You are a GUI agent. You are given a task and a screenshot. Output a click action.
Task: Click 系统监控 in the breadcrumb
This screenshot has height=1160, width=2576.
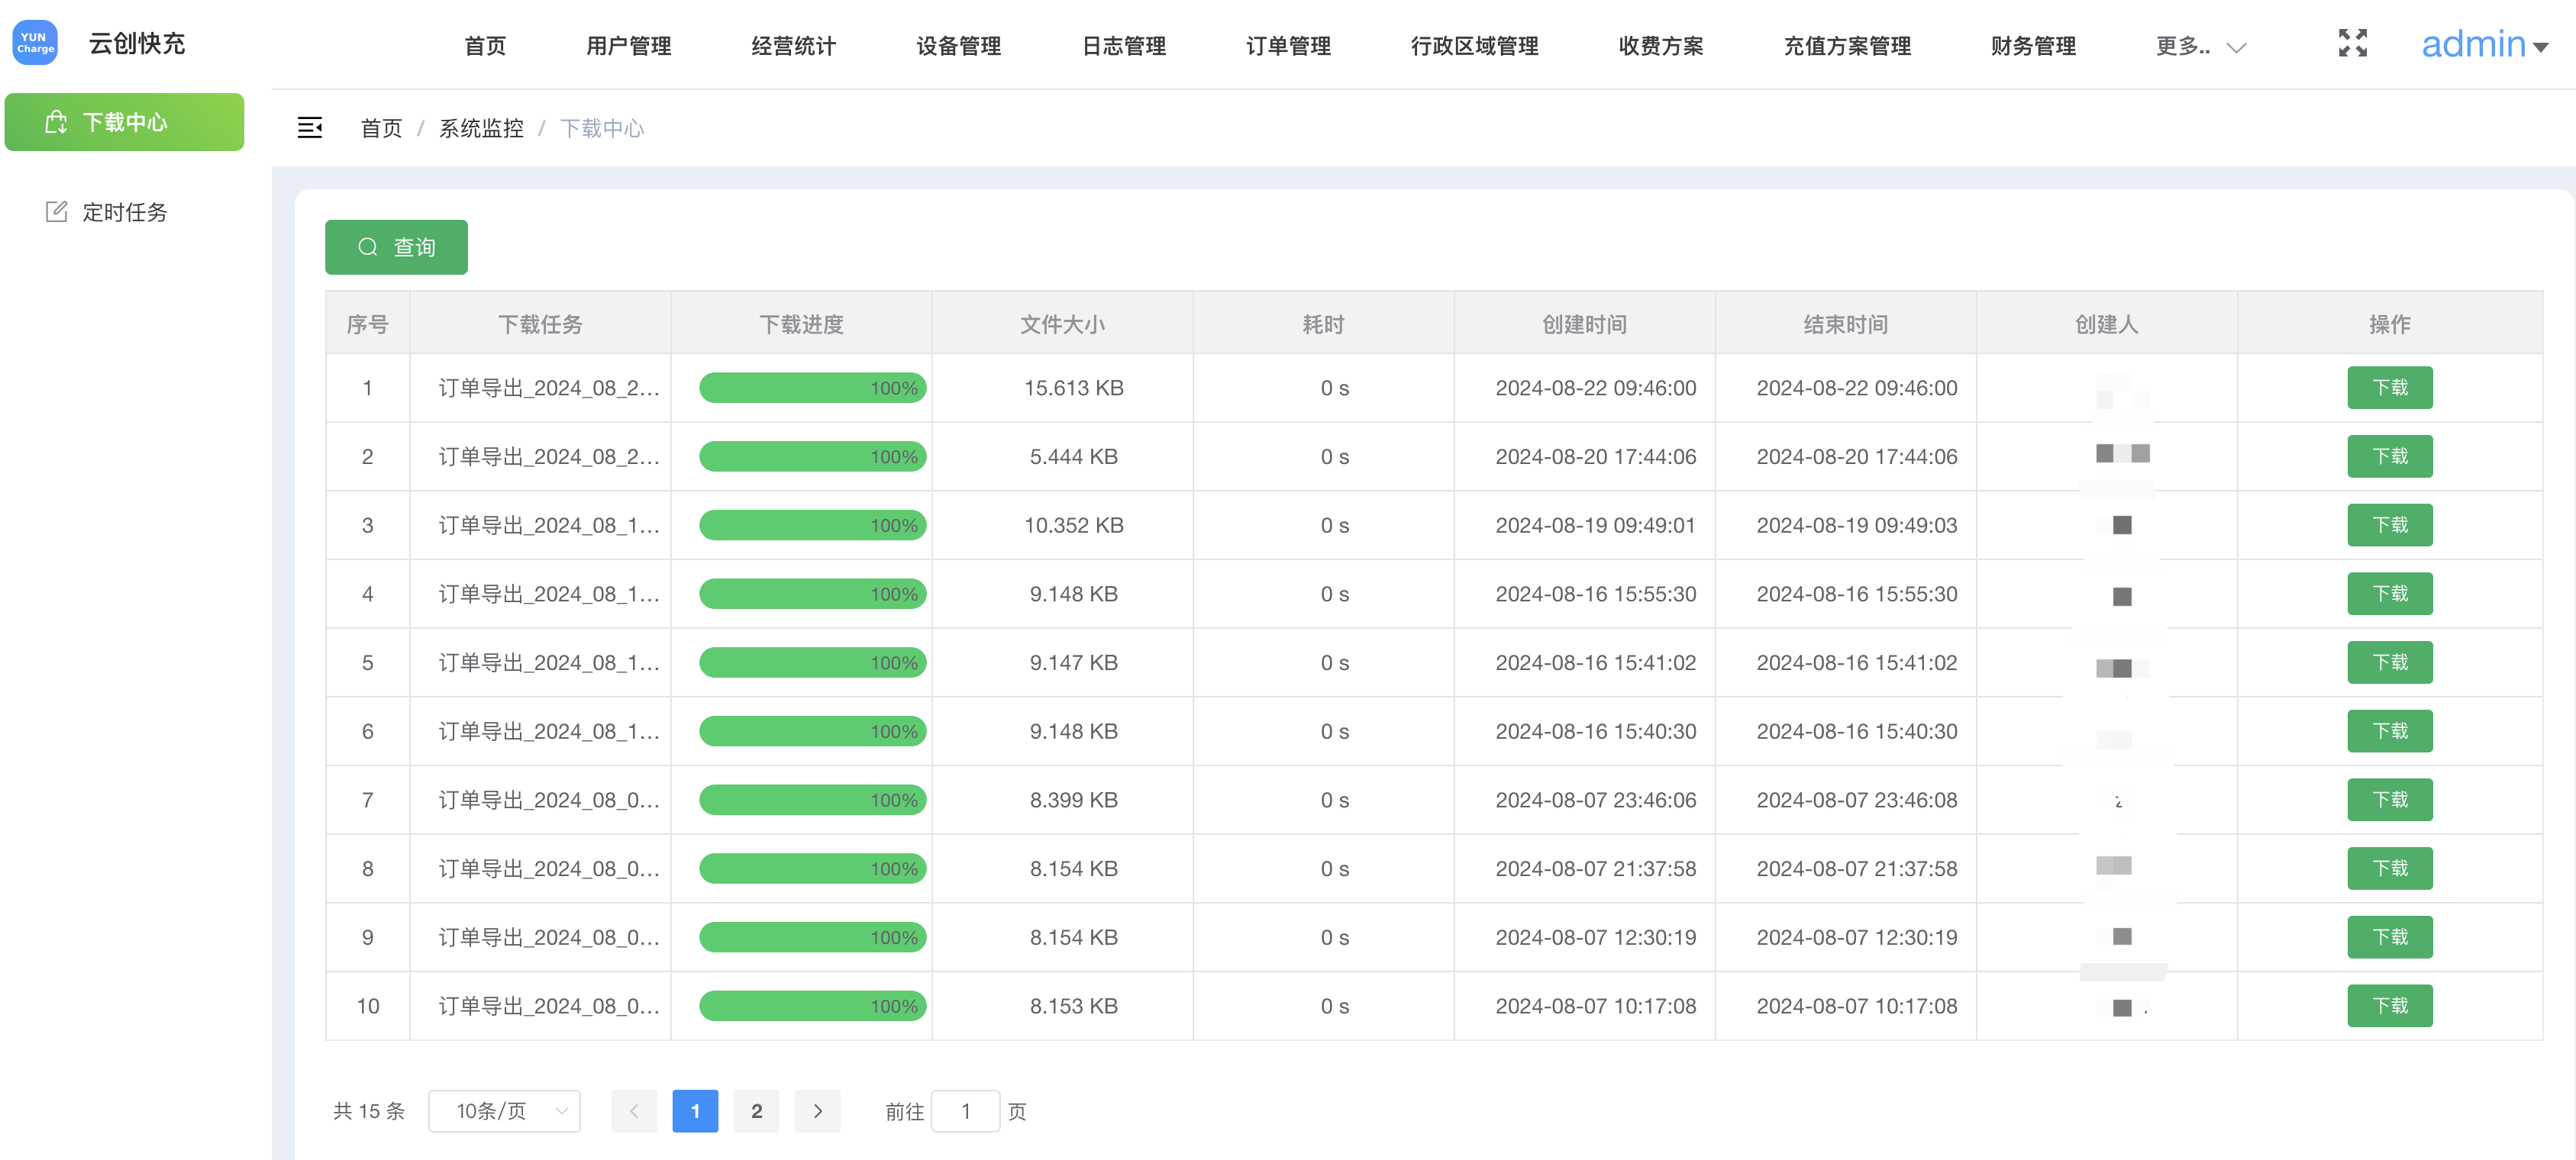[x=481, y=128]
